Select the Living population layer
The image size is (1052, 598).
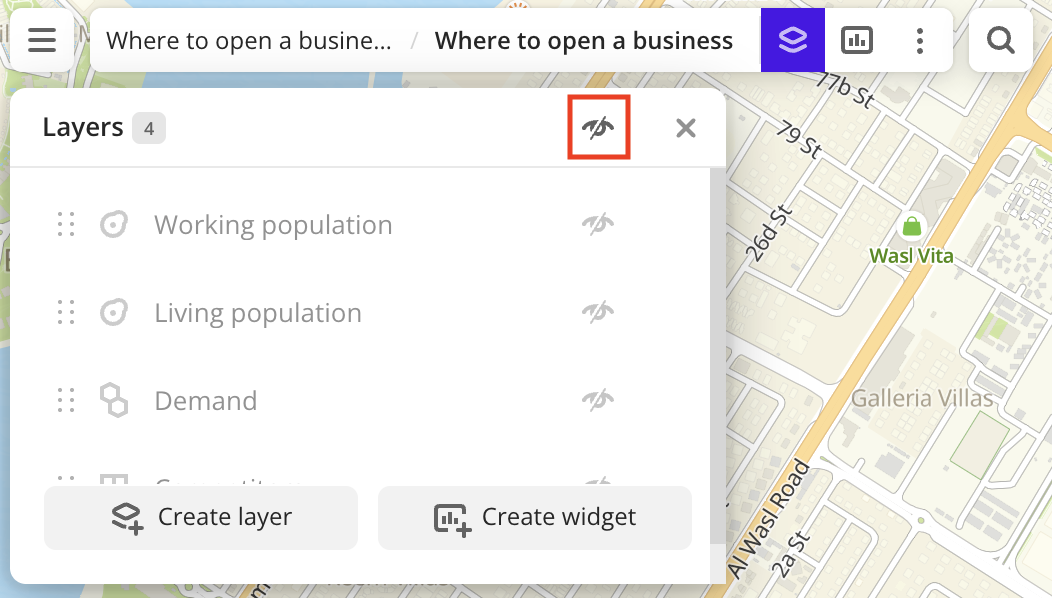pyautogui.click(x=258, y=313)
